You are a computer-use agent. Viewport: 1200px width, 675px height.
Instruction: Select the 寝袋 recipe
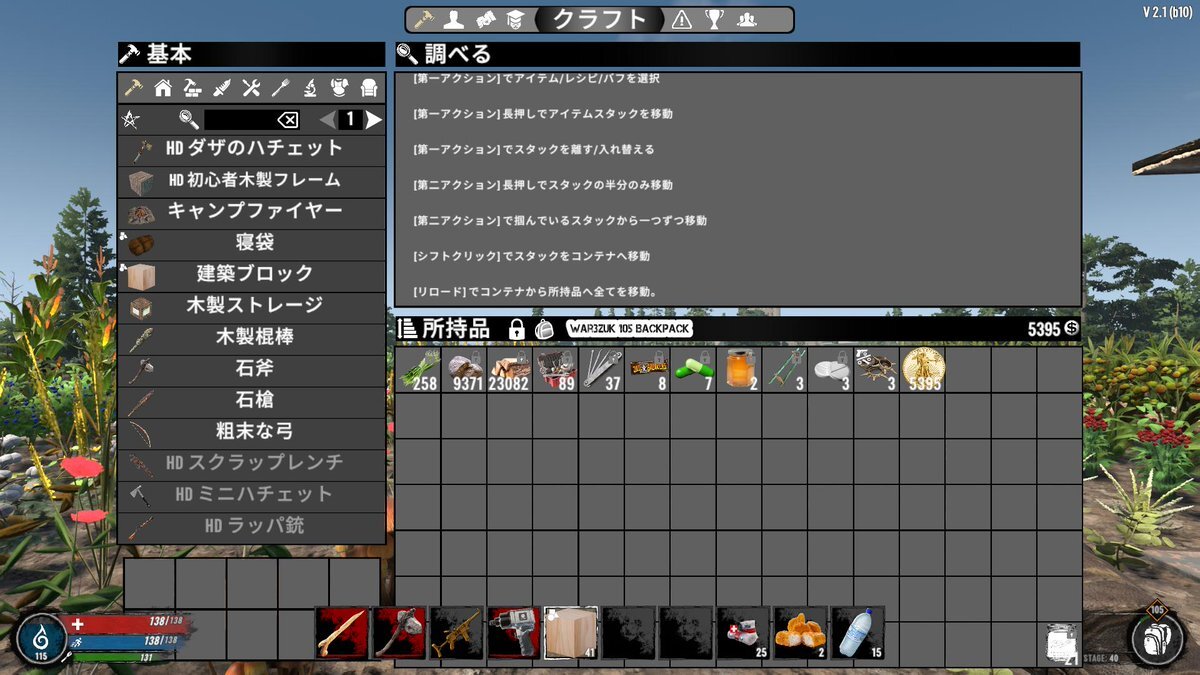[x=251, y=243]
